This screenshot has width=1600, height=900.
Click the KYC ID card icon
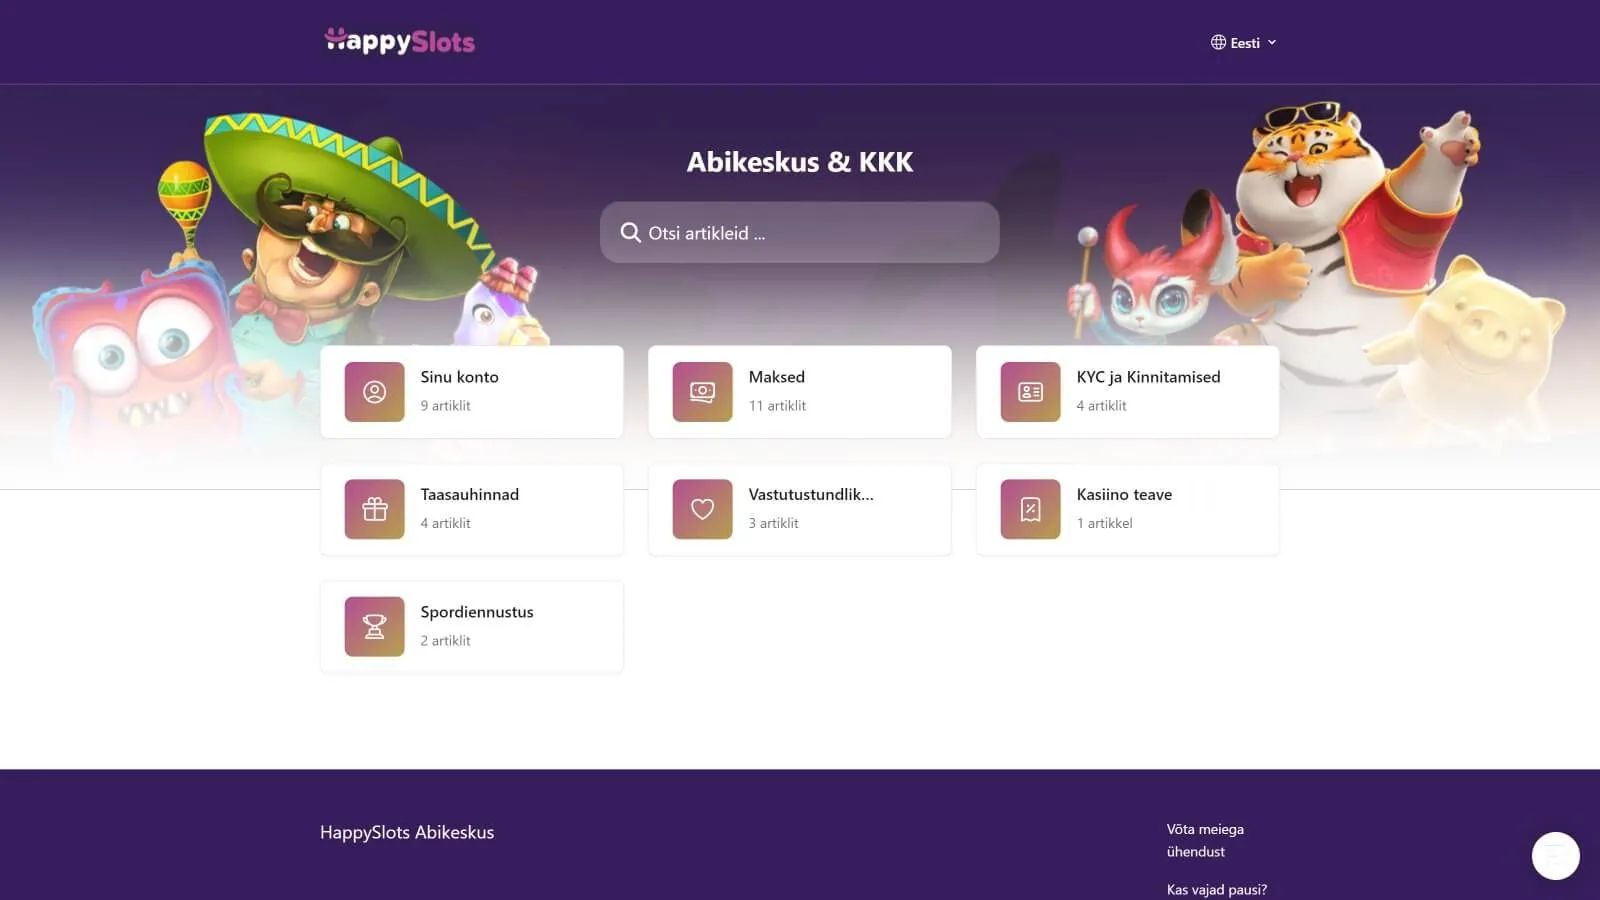tap(1030, 392)
